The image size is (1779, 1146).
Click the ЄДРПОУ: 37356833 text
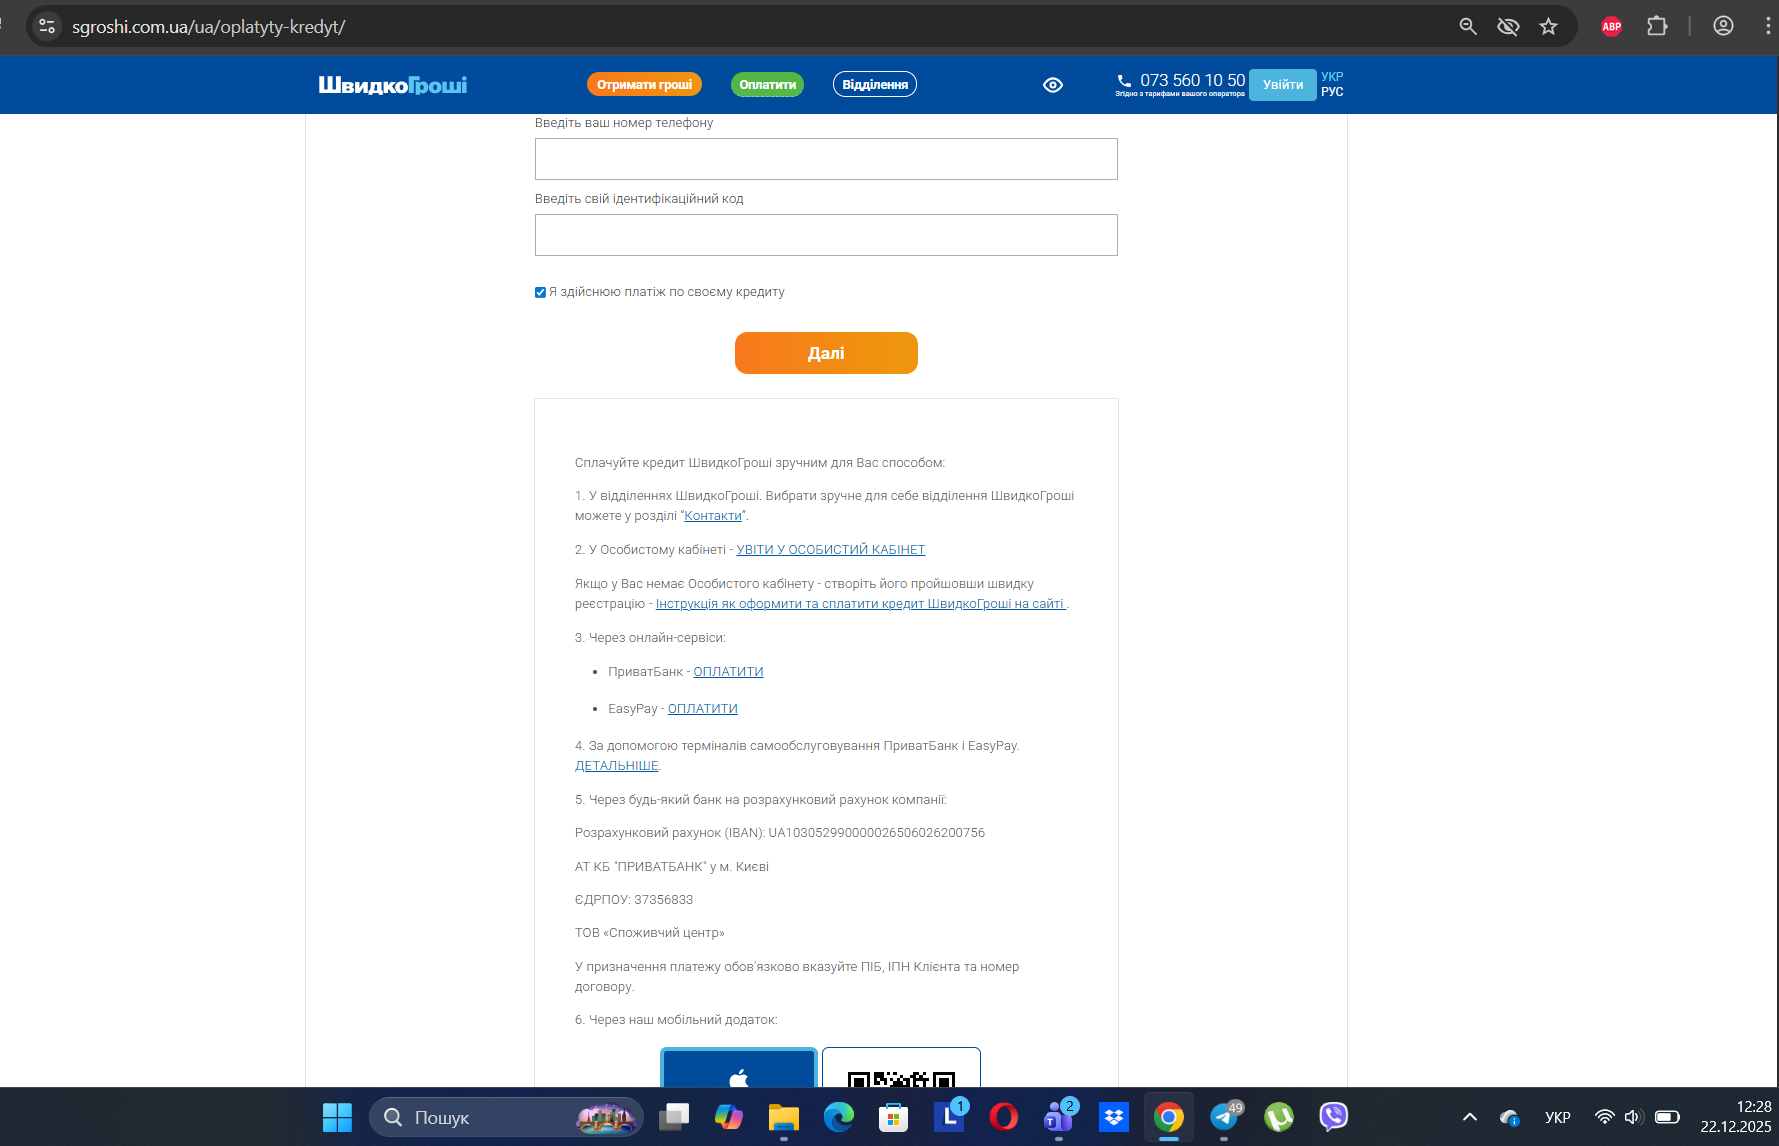tap(634, 900)
